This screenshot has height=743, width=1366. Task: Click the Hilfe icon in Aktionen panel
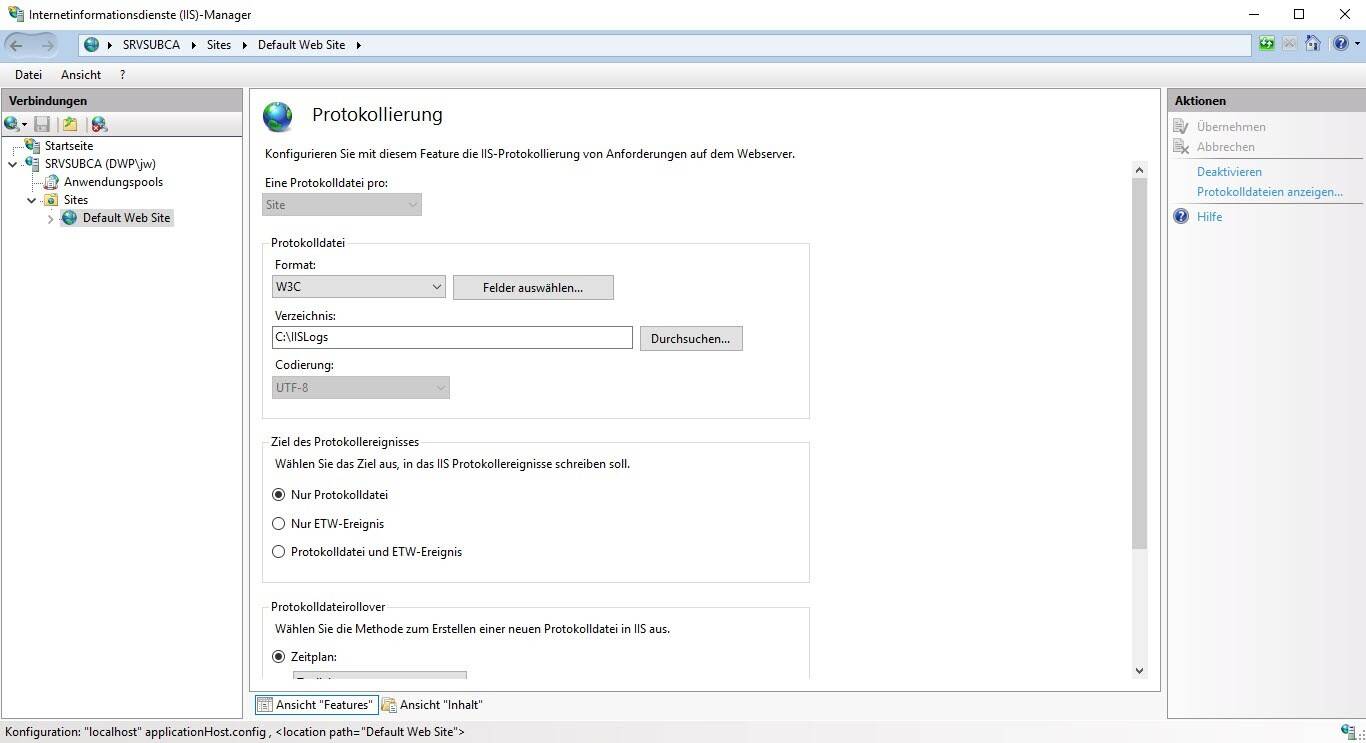pyautogui.click(x=1181, y=216)
